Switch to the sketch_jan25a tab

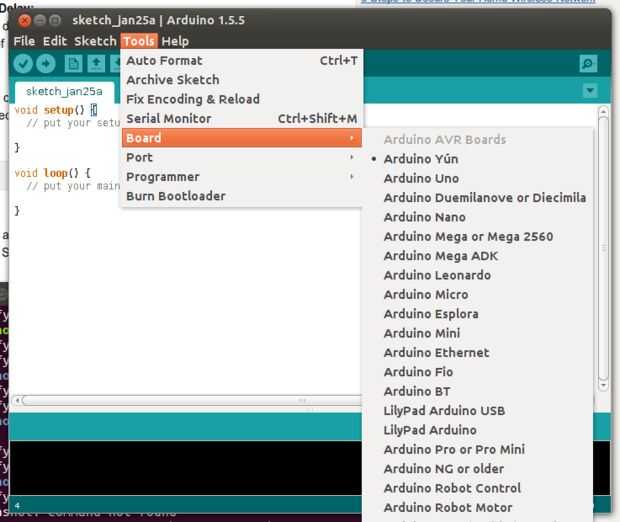click(x=64, y=92)
